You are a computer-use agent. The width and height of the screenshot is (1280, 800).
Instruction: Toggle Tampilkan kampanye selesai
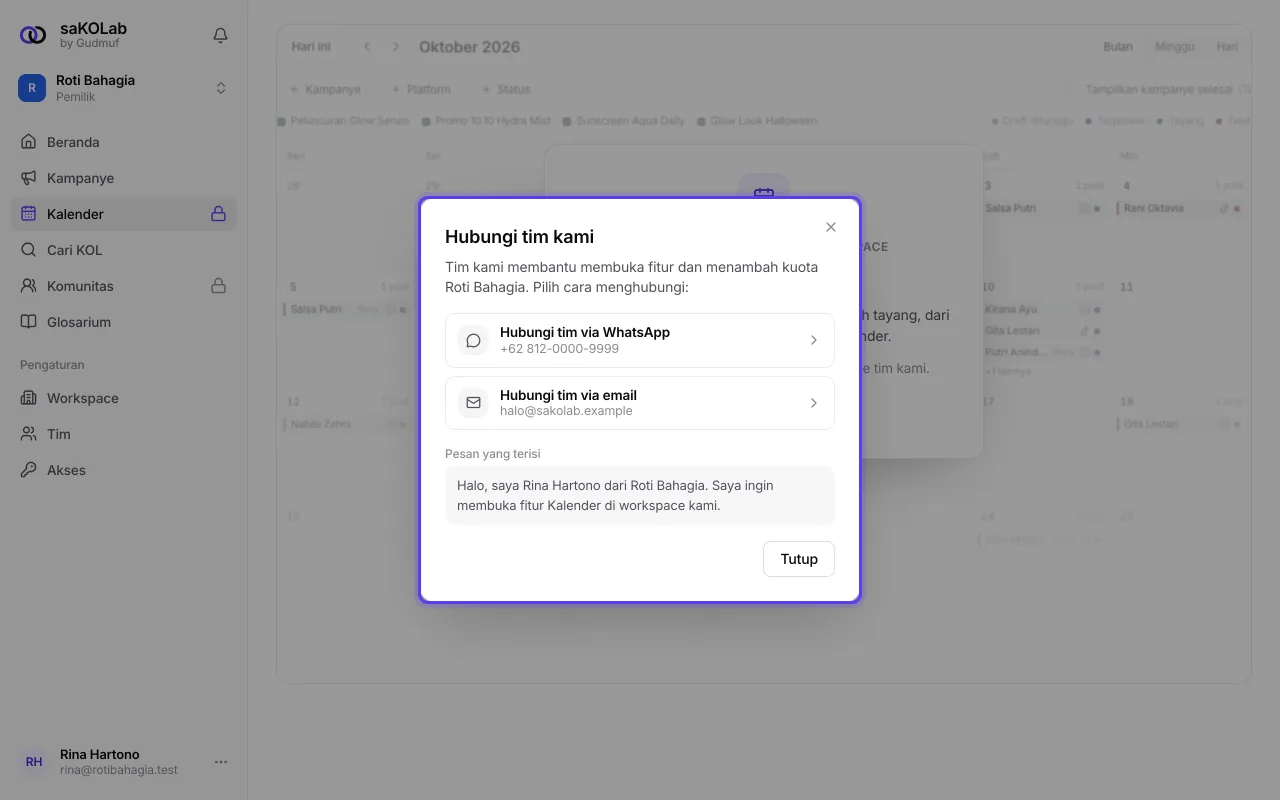tap(1158, 89)
